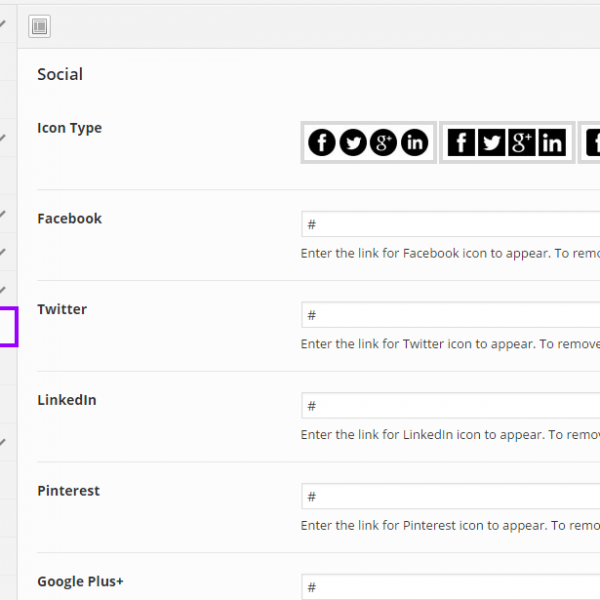The height and width of the screenshot is (600, 600).
Task: Click the square Twitter bird icon
Action: click(x=491, y=143)
